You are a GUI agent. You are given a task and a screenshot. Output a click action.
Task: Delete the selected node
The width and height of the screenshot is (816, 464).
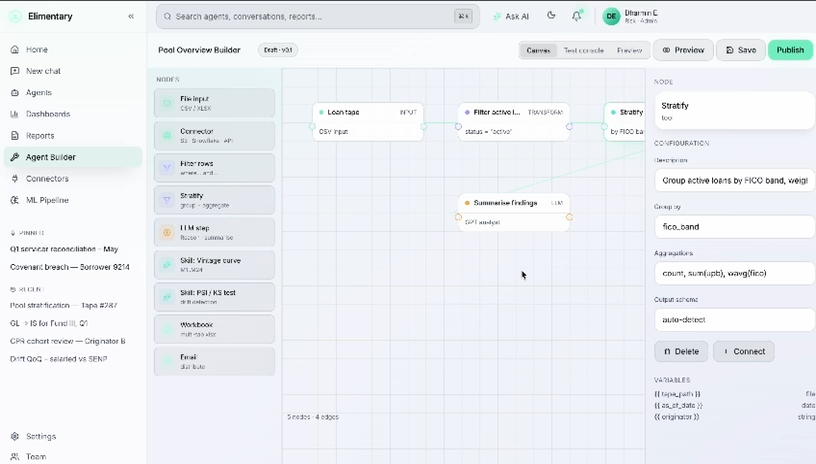(681, 351)
